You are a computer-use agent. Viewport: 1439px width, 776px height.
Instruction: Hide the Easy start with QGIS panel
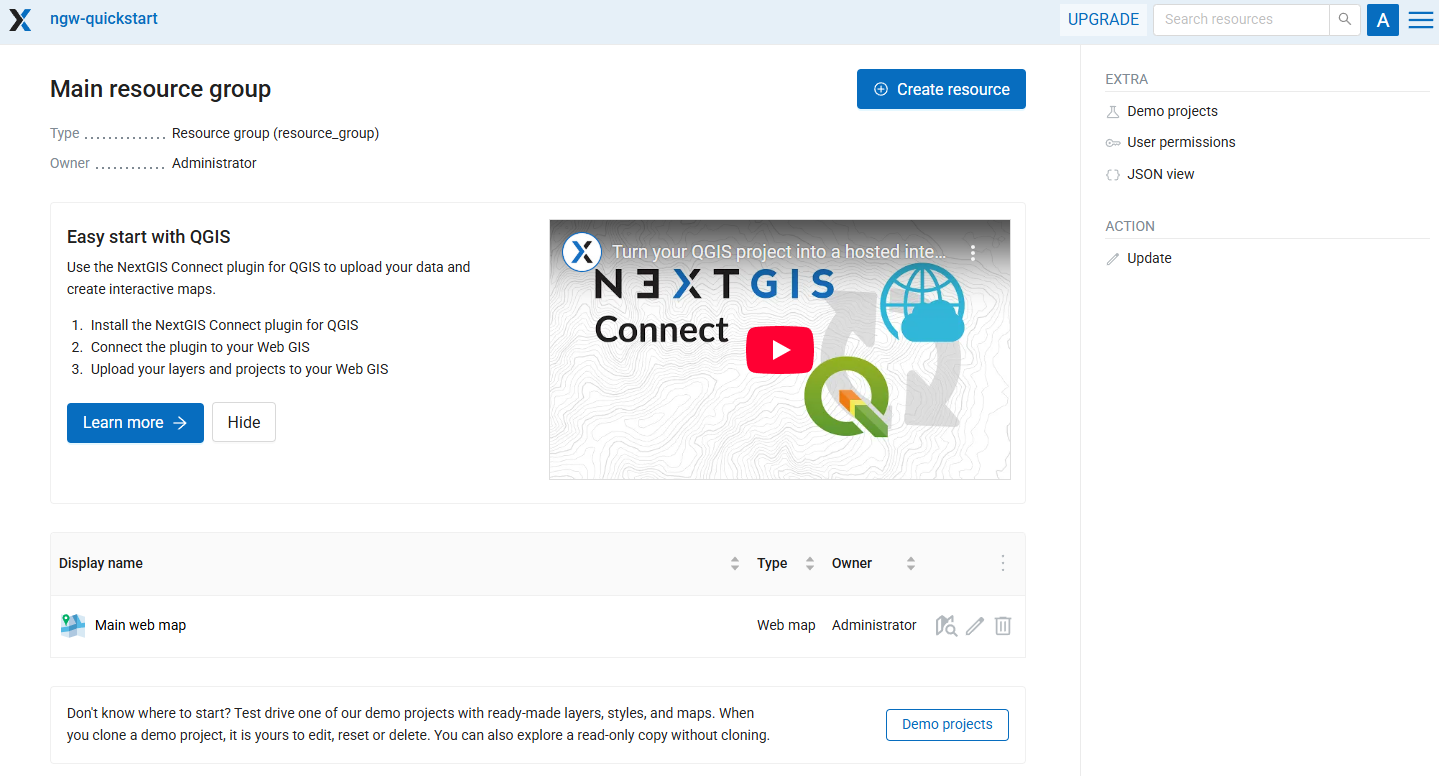(244, 423)
